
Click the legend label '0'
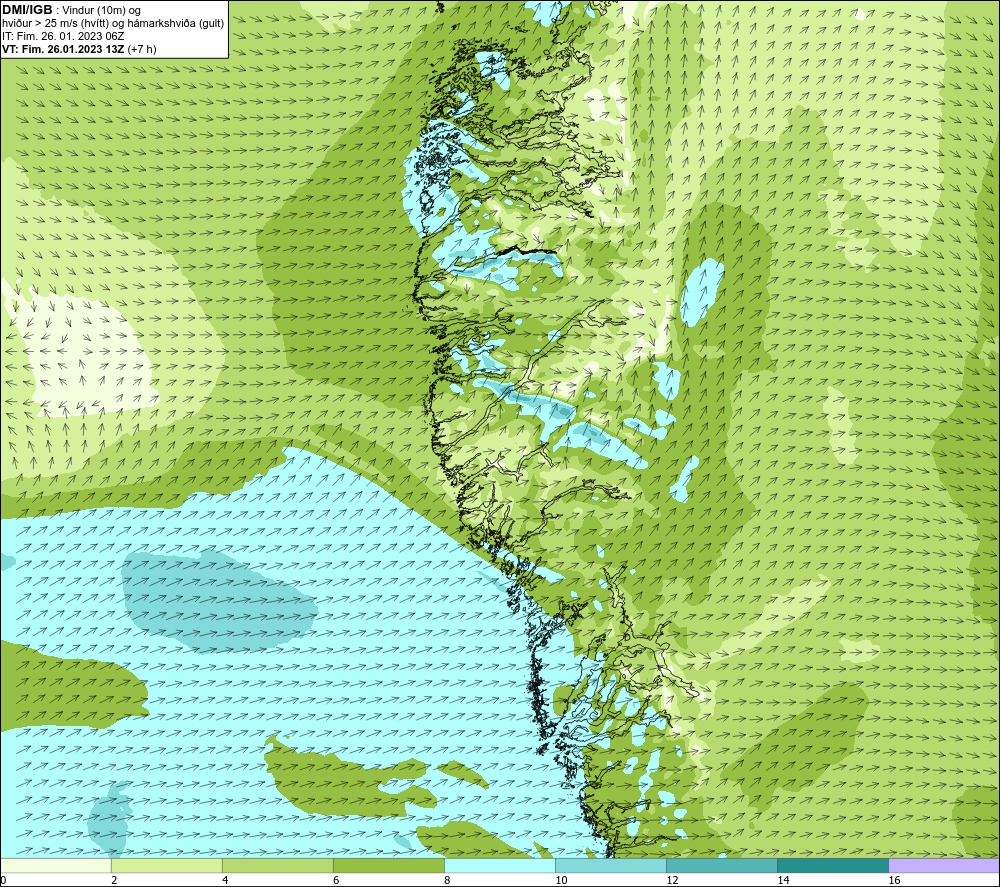3,880
